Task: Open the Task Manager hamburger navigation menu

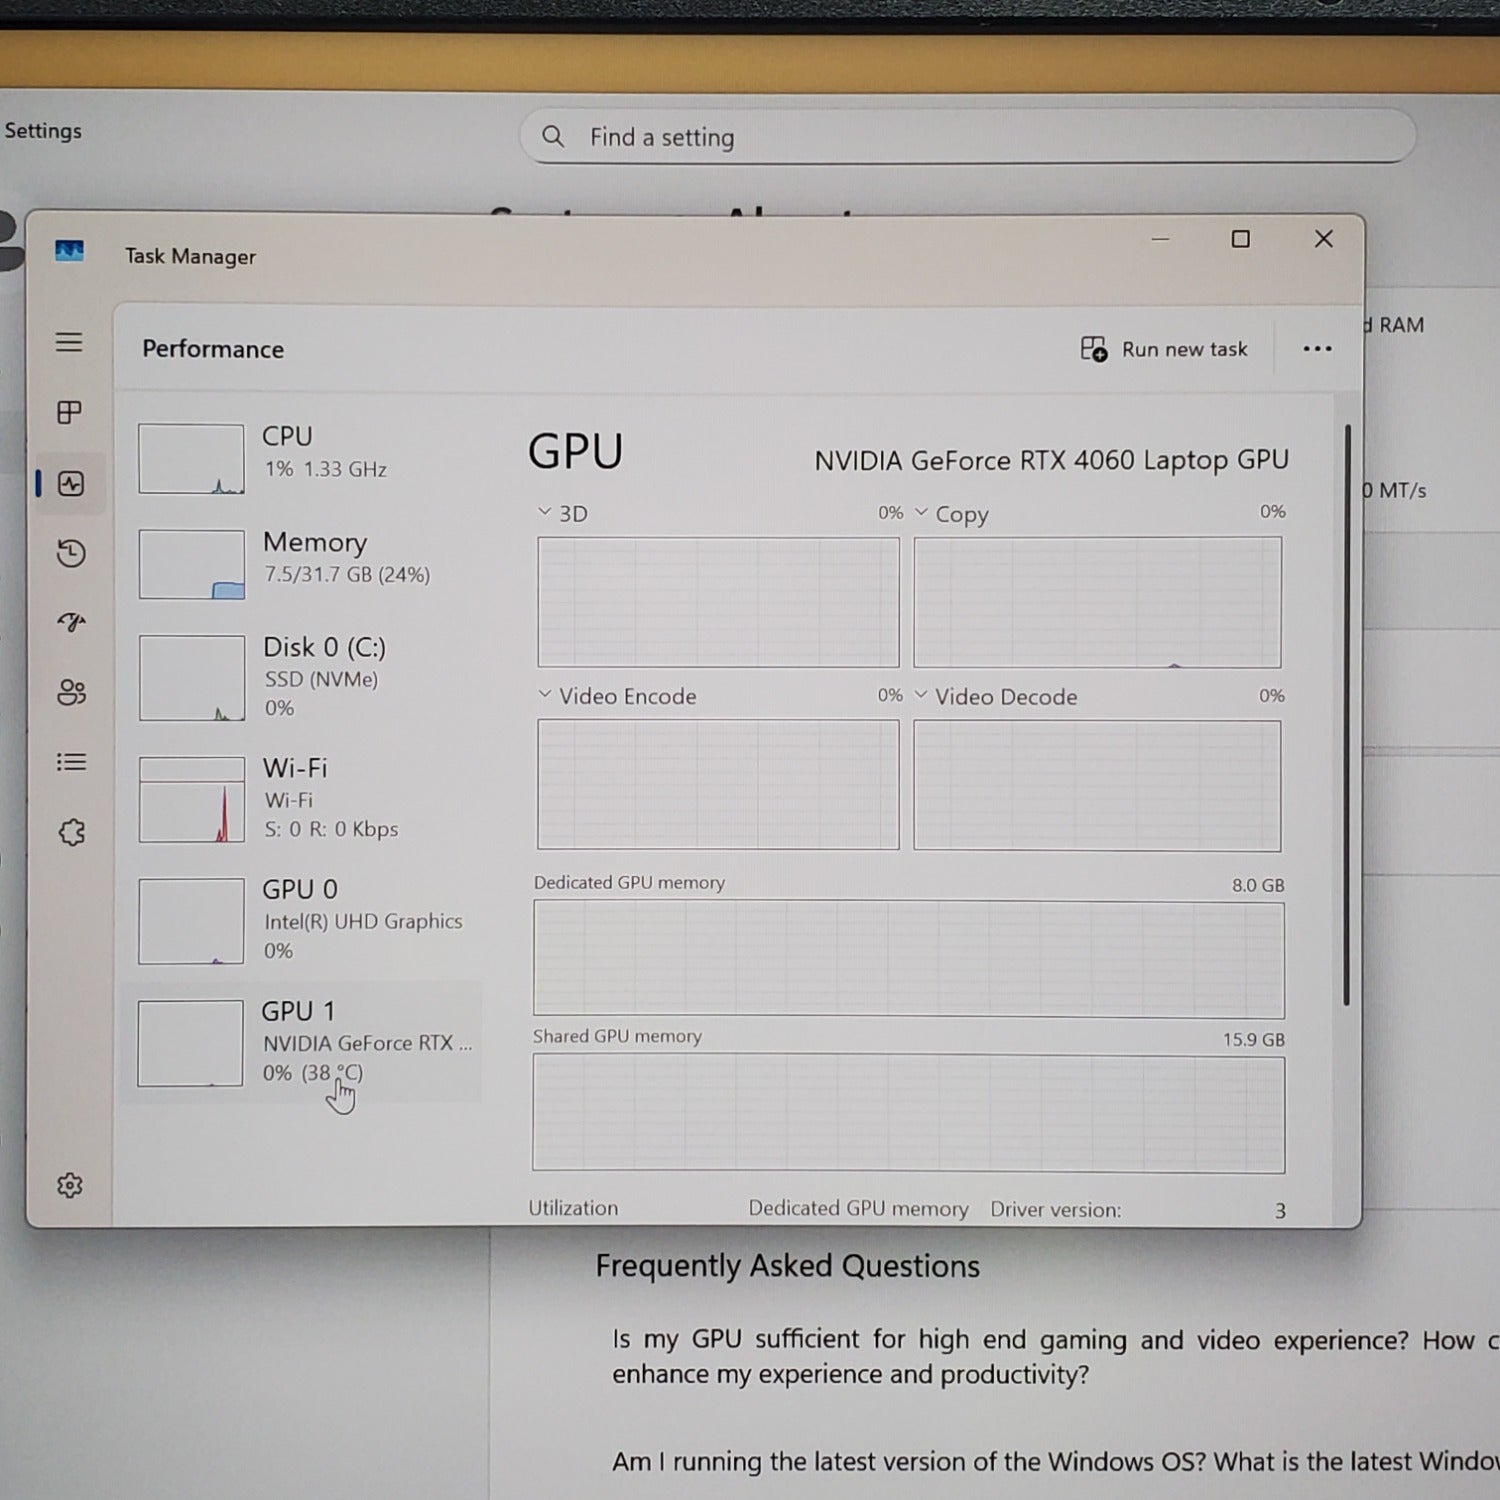Action: click(x=69, y=342)
